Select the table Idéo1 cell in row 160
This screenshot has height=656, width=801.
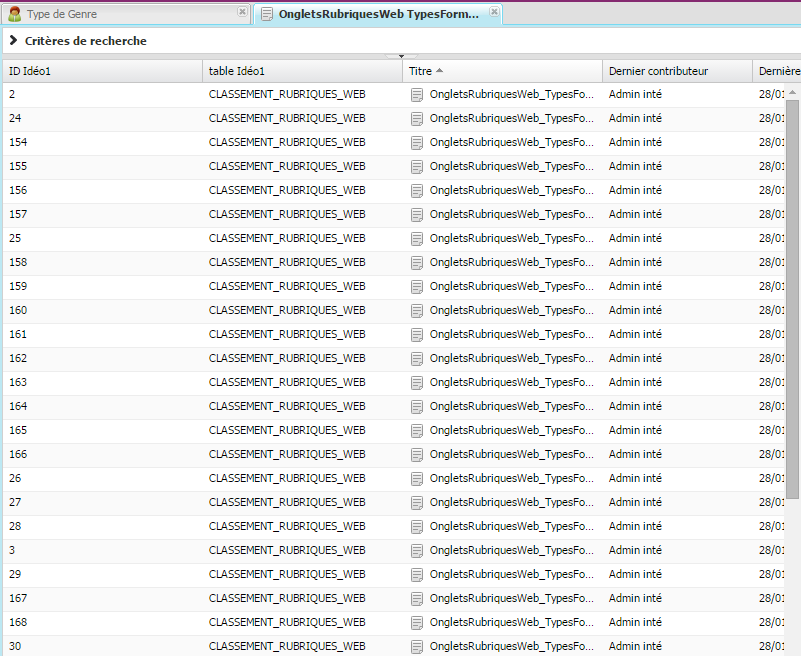[287, 310]
